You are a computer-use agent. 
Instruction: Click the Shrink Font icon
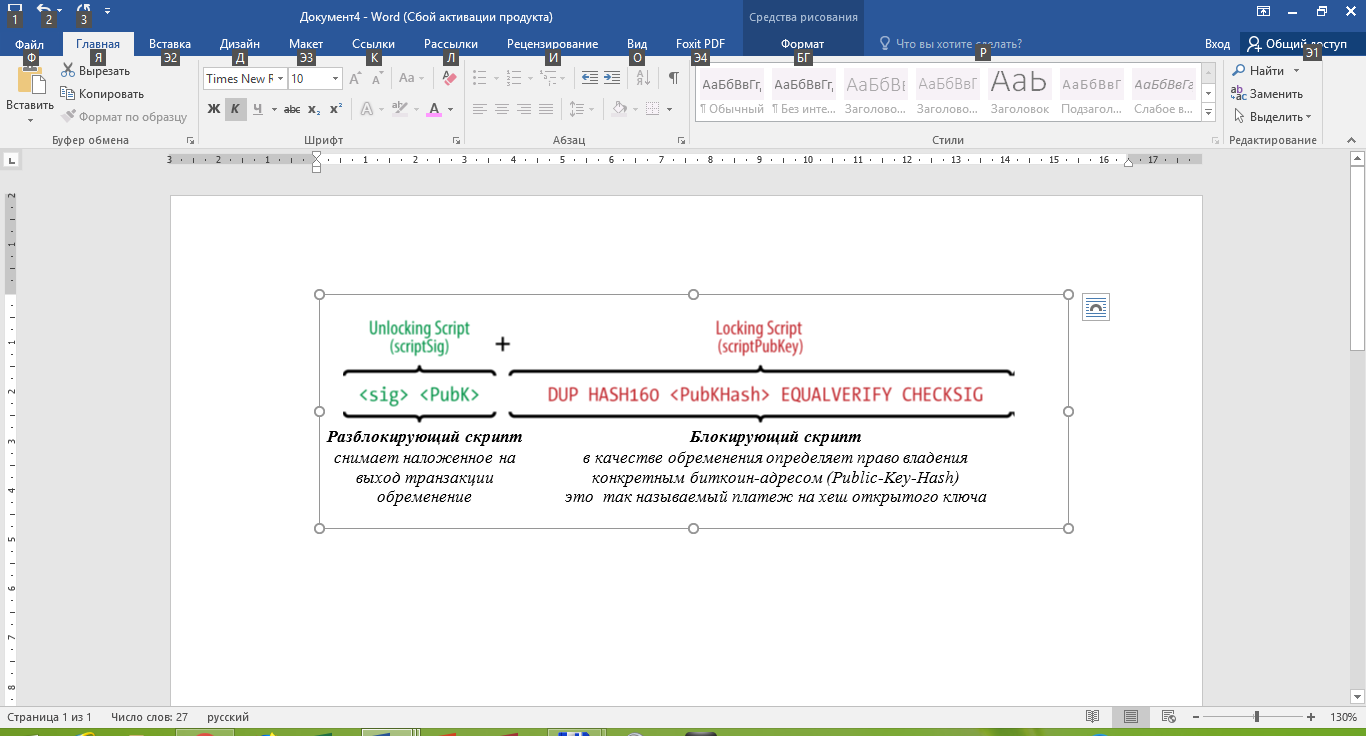coord(377,78)
